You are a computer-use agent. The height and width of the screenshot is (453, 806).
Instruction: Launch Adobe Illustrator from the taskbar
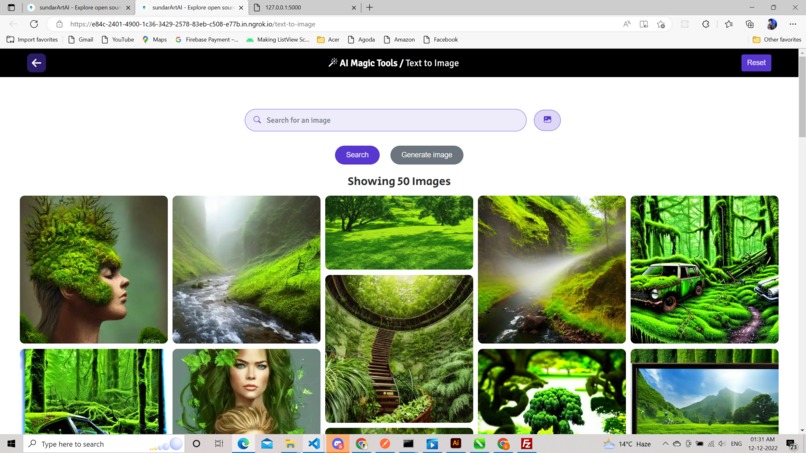tap(455, 443)
